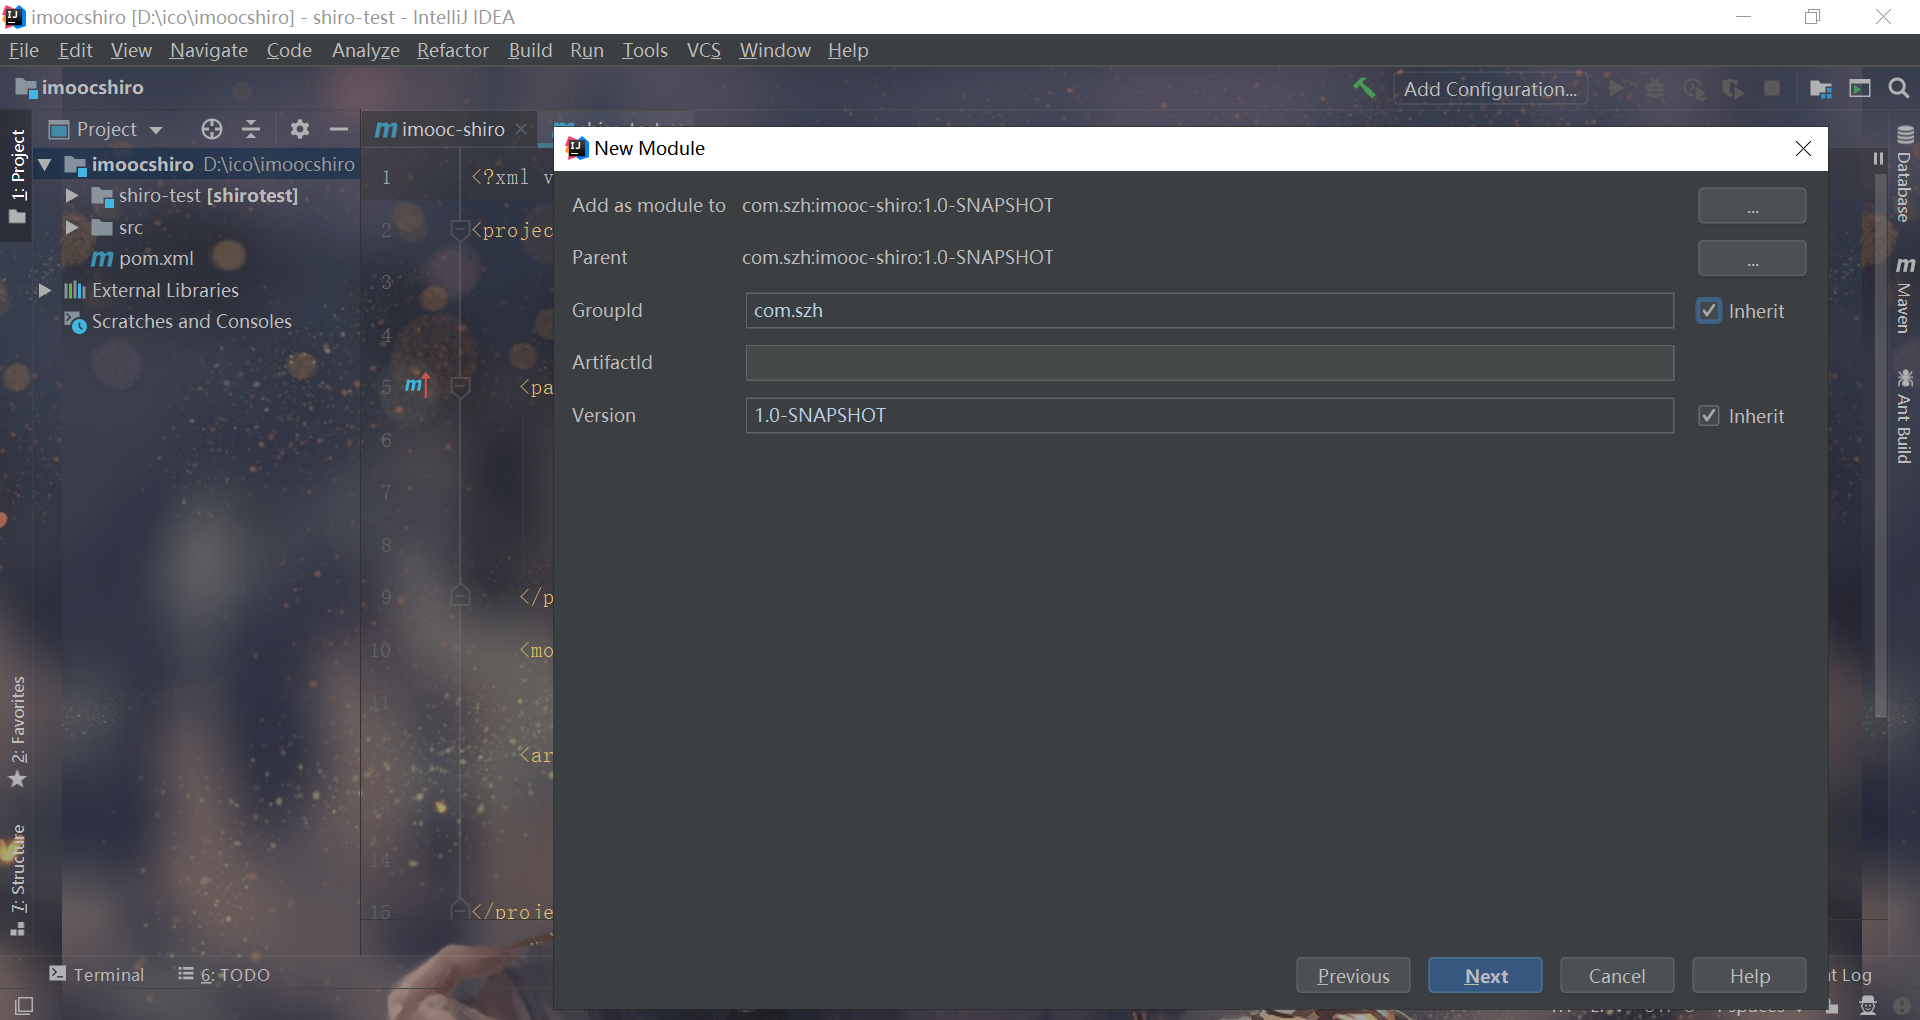
Task: Open Project panel settings gear
Action: tap(299, 129)
